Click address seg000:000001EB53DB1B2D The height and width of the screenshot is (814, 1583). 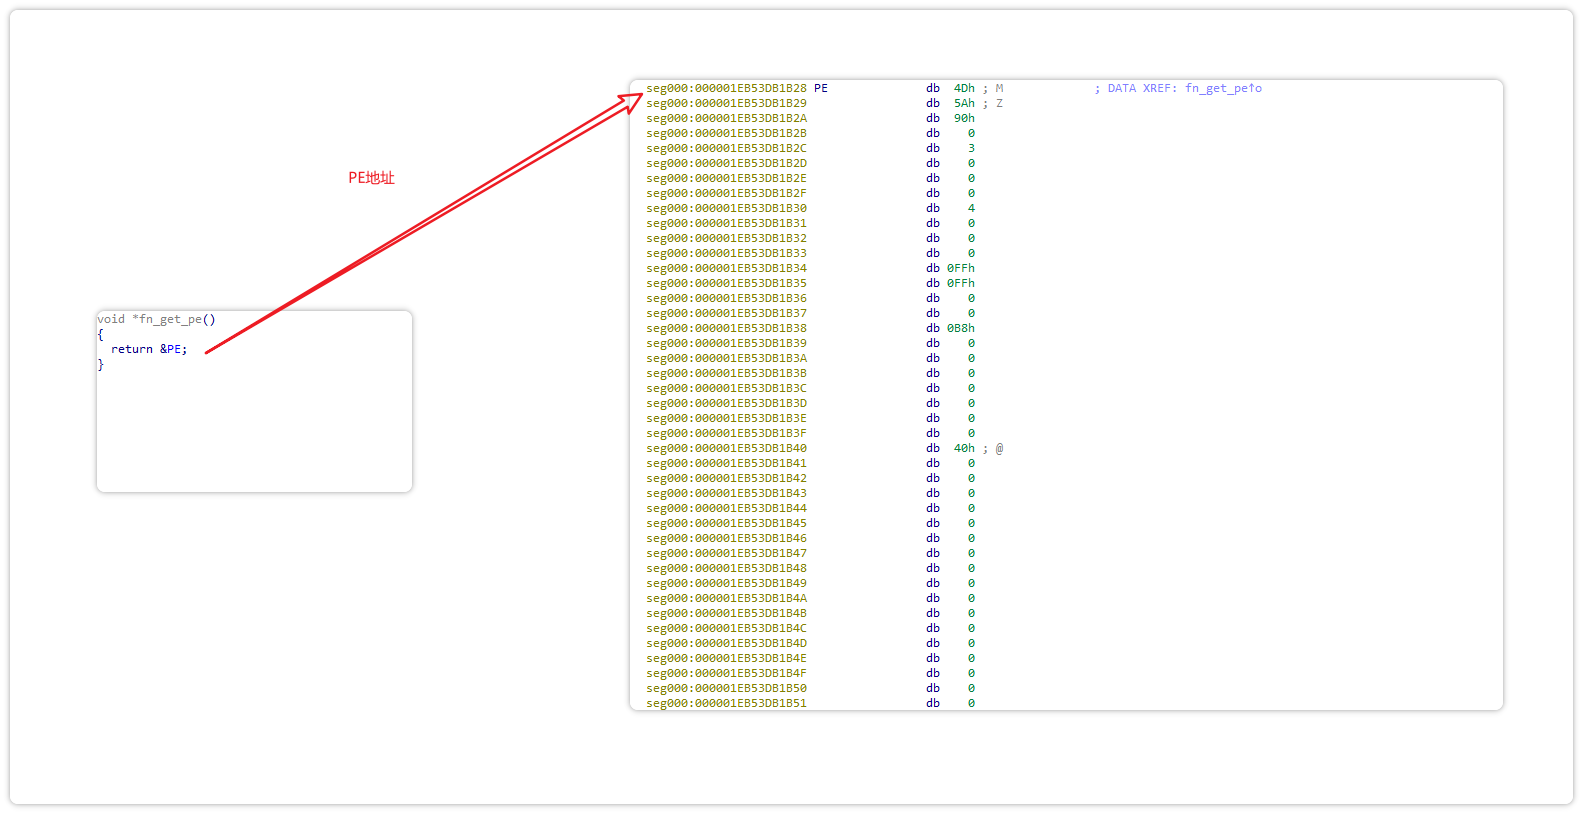tap(726, 163)
